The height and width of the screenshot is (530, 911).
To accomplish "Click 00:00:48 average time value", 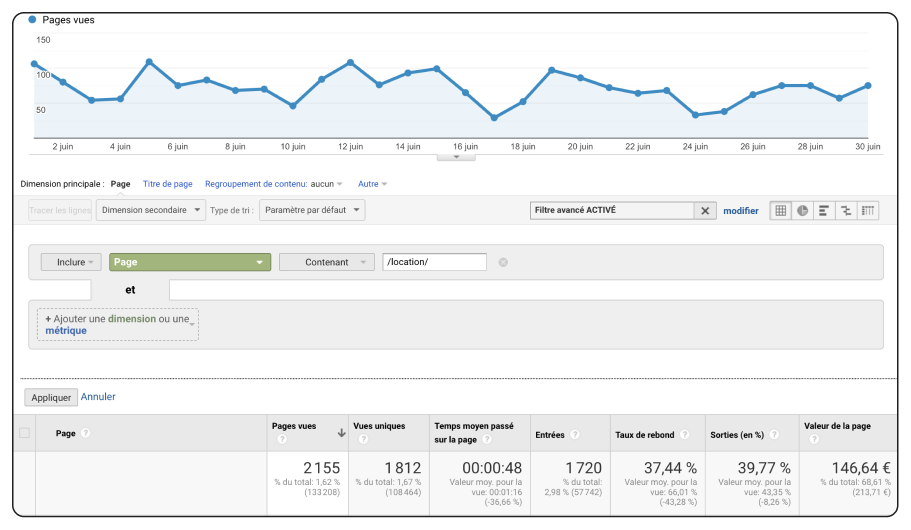I will tap(492, 468).
